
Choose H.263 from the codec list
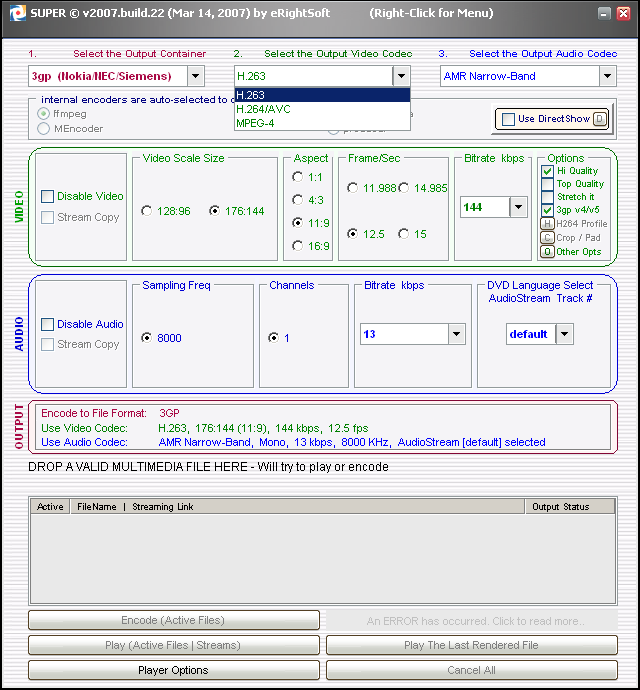(323, 95)
